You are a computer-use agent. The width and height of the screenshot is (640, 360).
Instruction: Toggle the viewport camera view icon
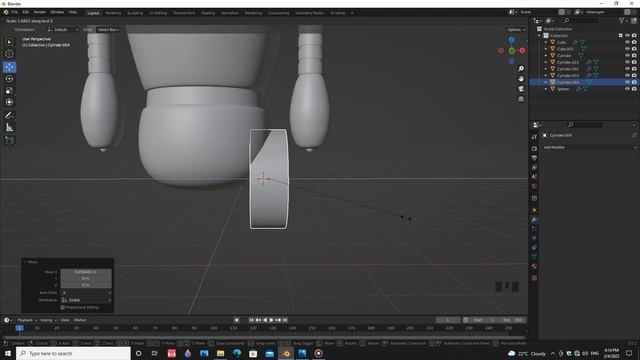pos(521,89)
